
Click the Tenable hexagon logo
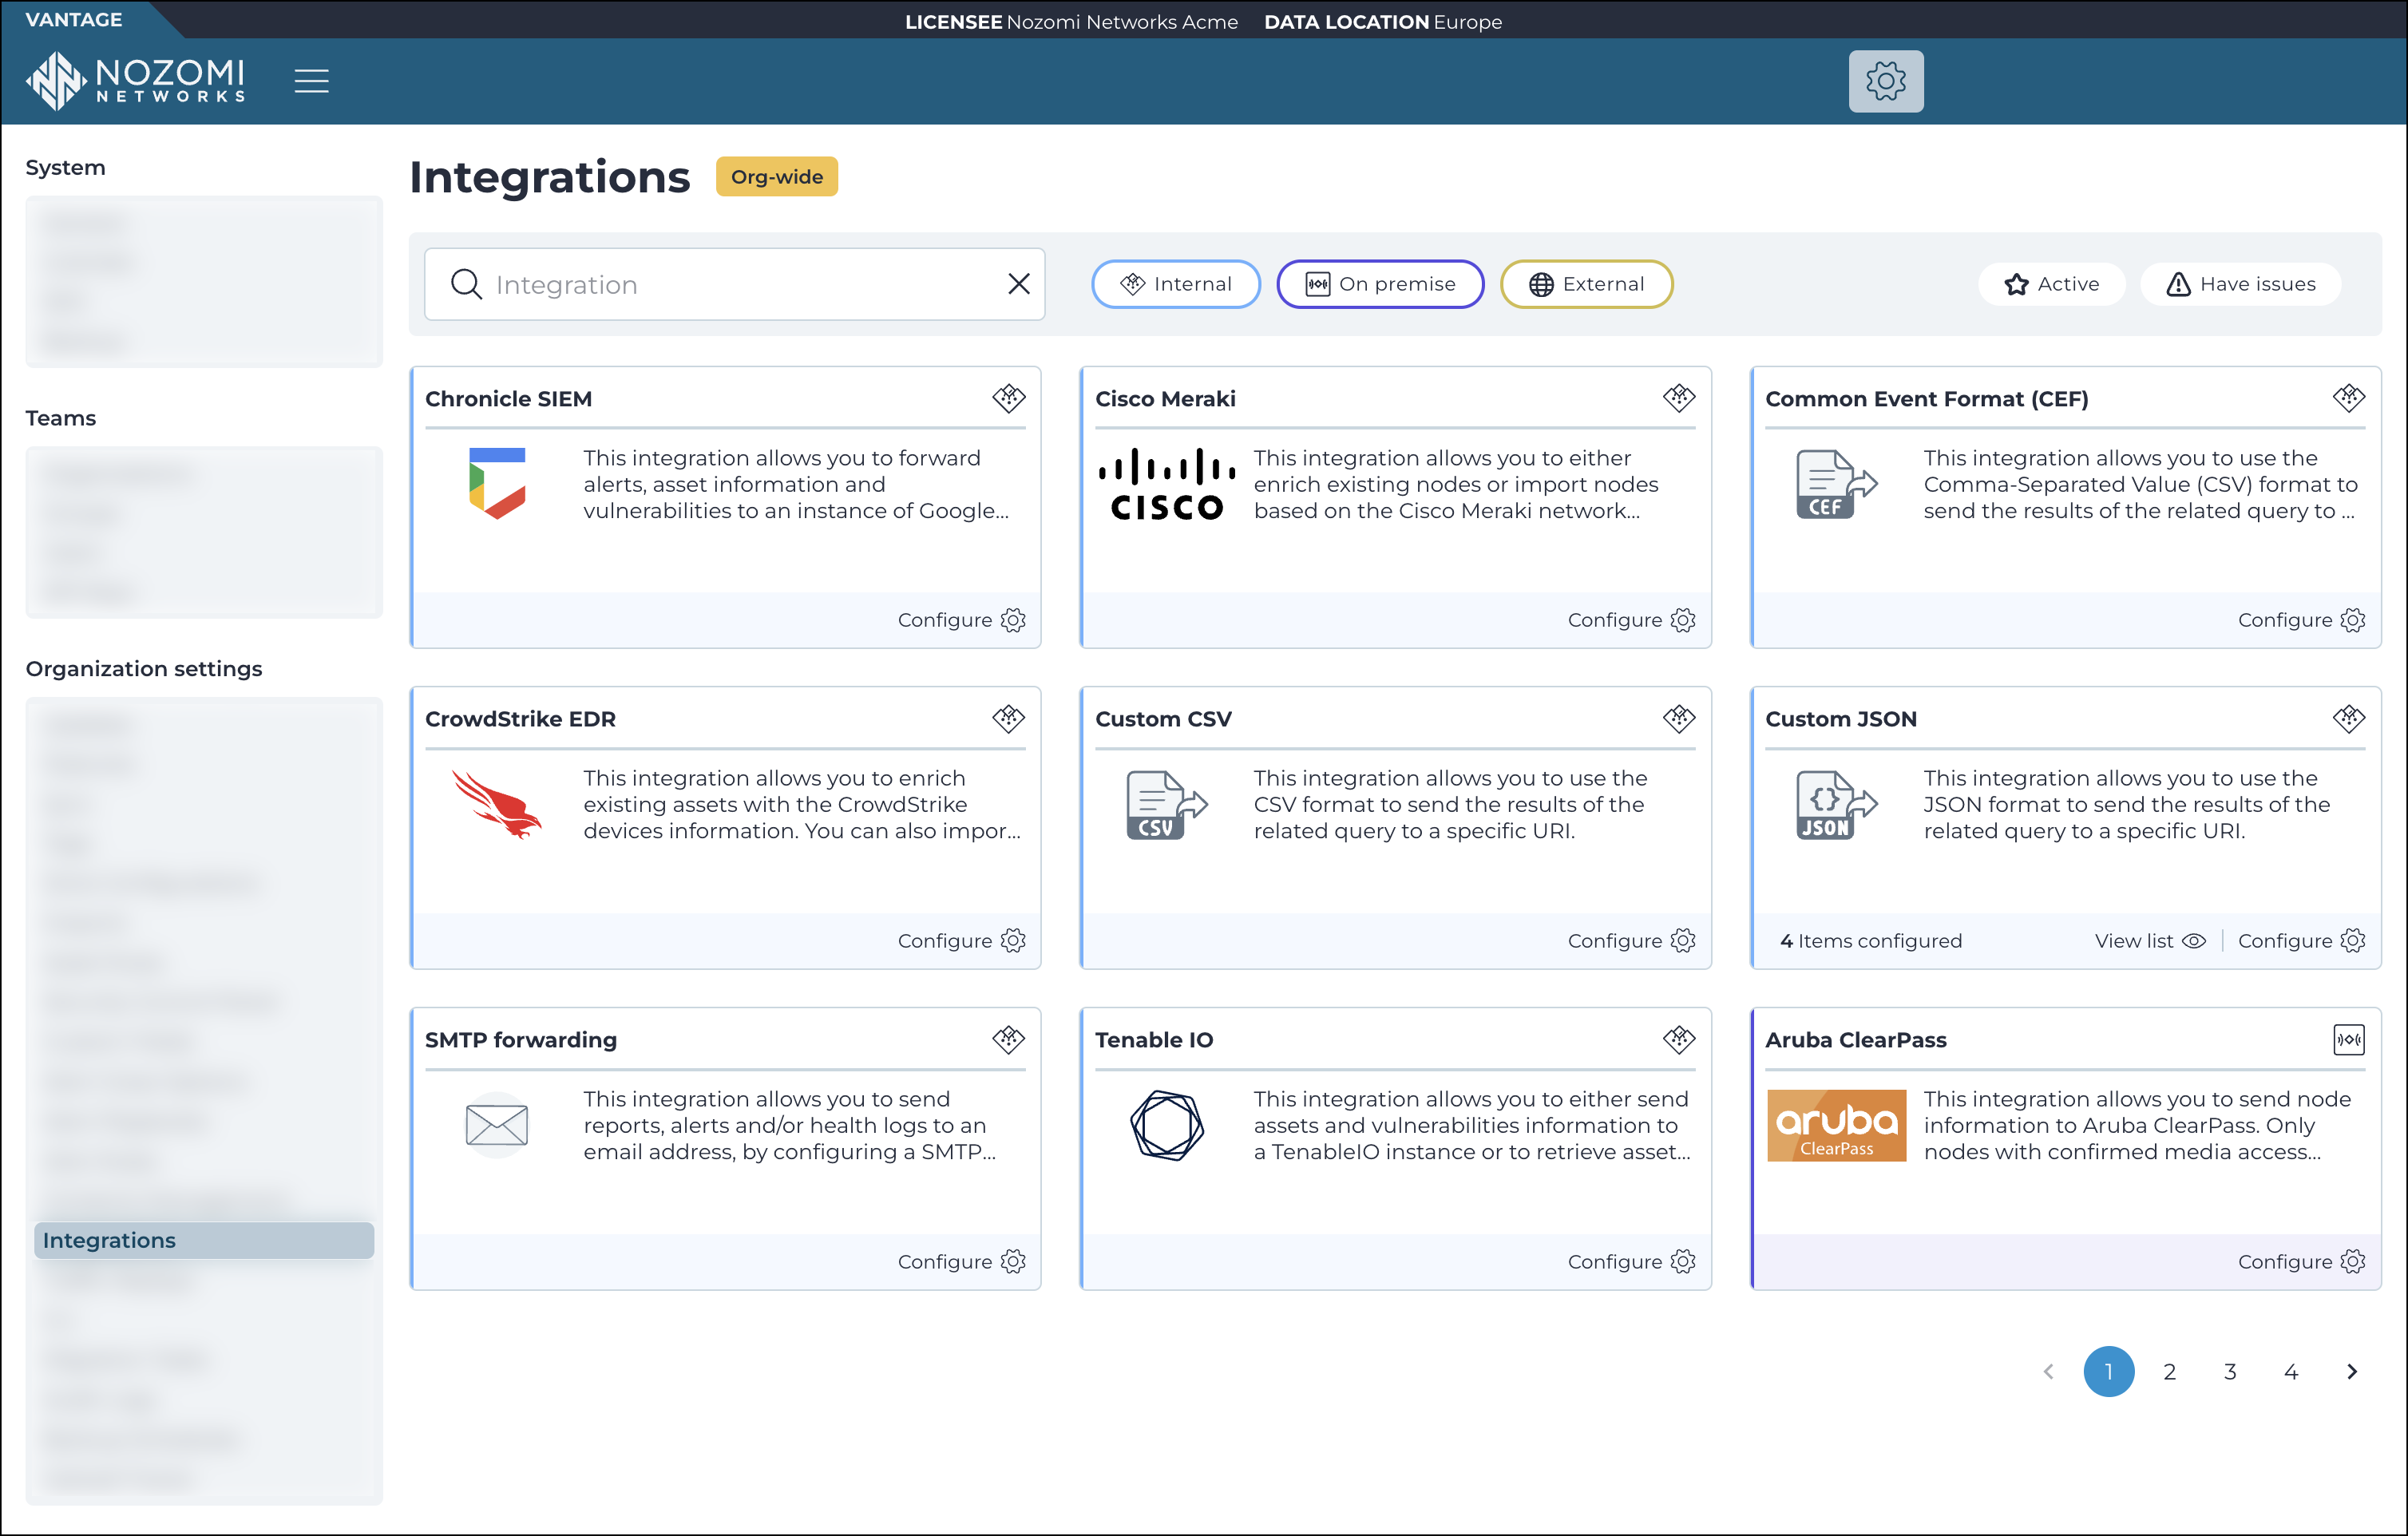click(1166, 1125)
